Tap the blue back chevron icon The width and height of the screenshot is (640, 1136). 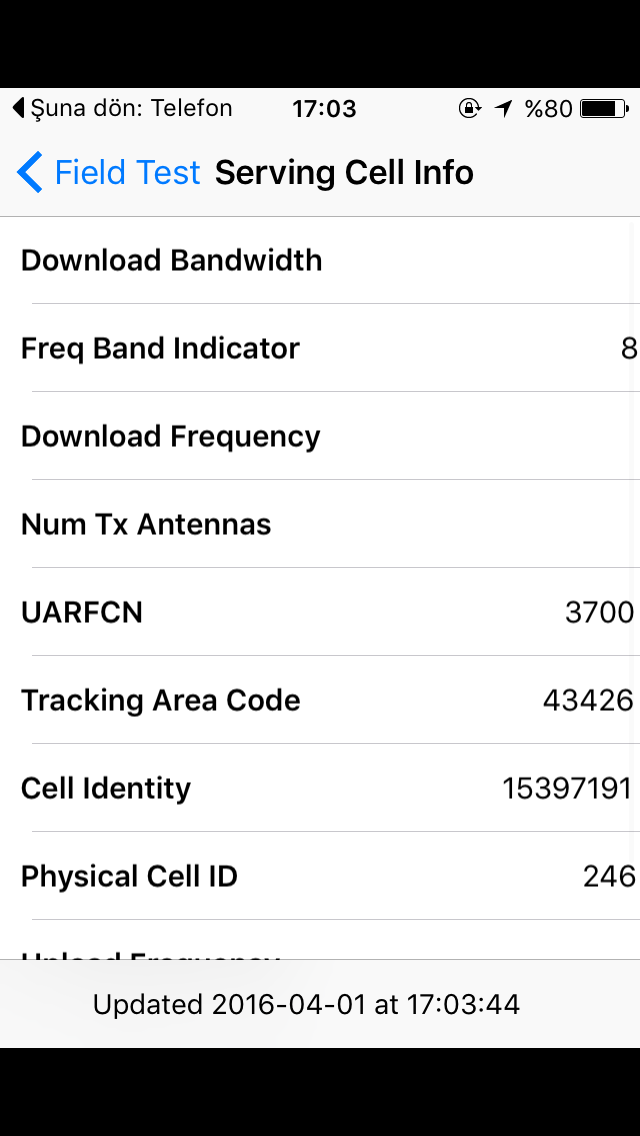[30, 172]
